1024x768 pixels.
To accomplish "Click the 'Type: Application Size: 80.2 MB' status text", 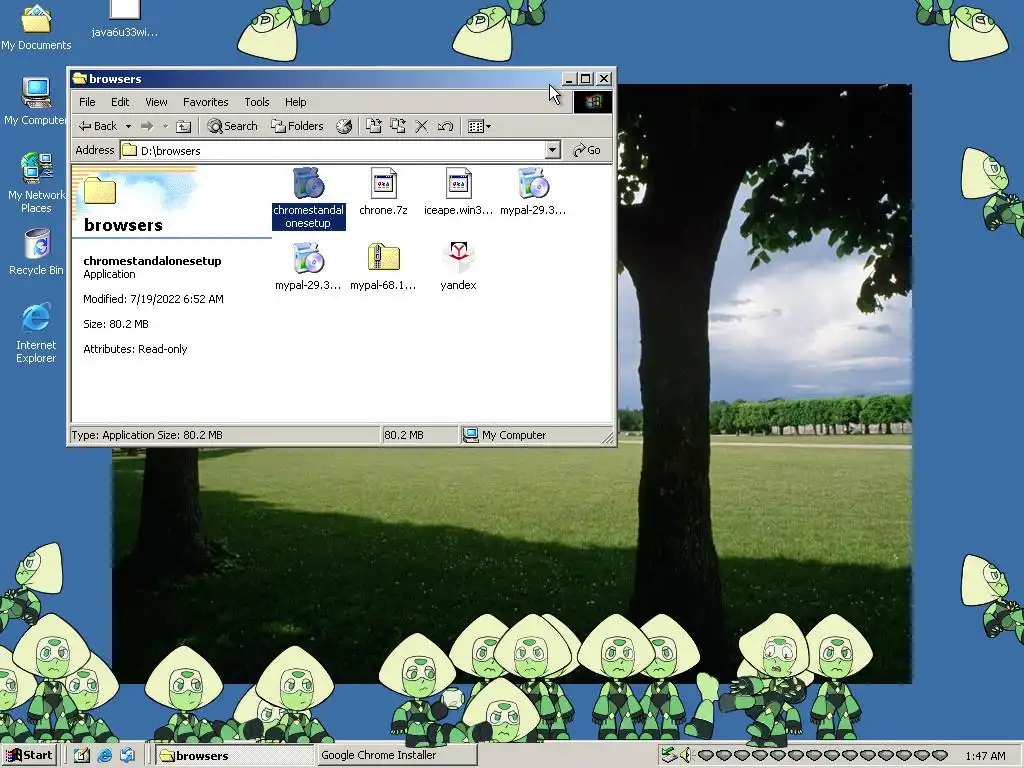I will [147, 435].
